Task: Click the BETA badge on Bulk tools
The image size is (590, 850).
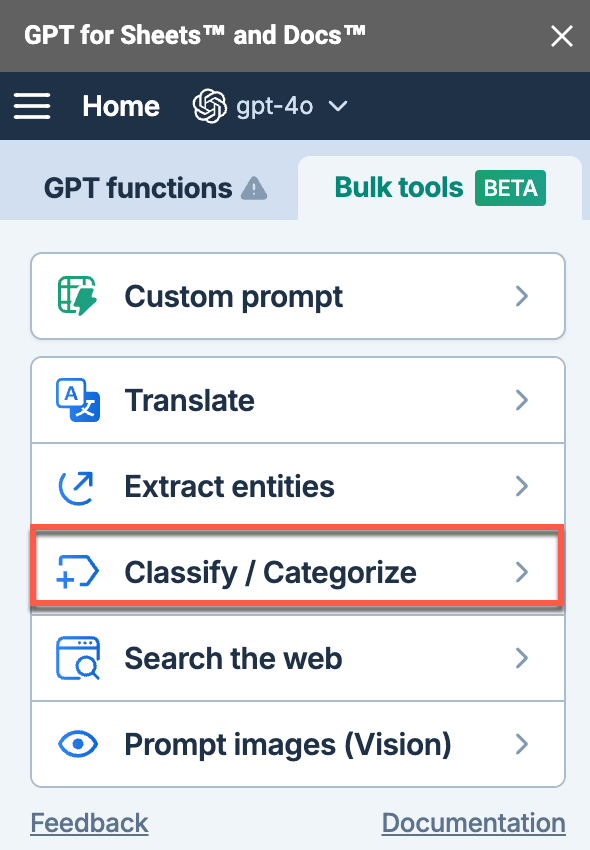Action: [x=510, y=188]
